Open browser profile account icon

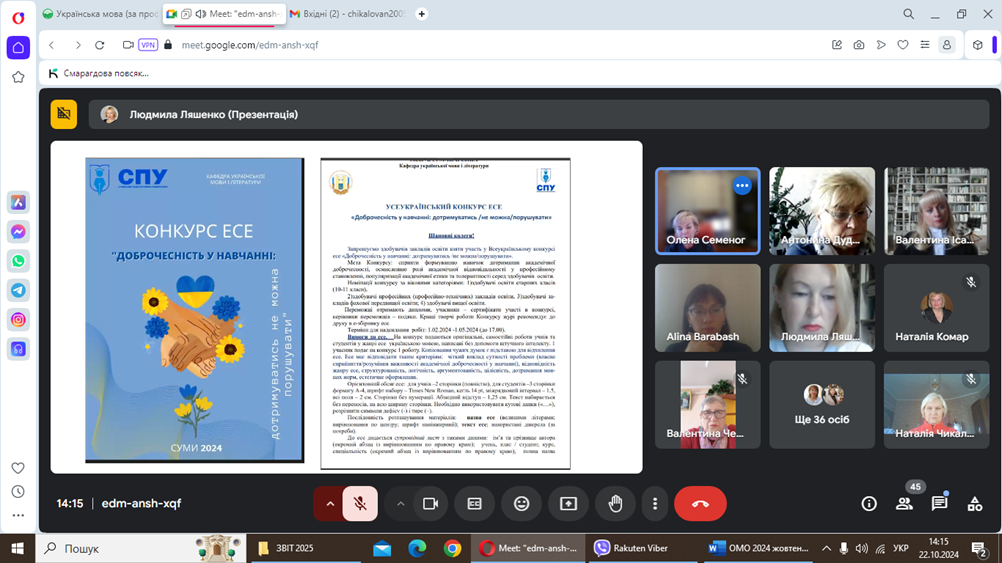click(946, 45)
